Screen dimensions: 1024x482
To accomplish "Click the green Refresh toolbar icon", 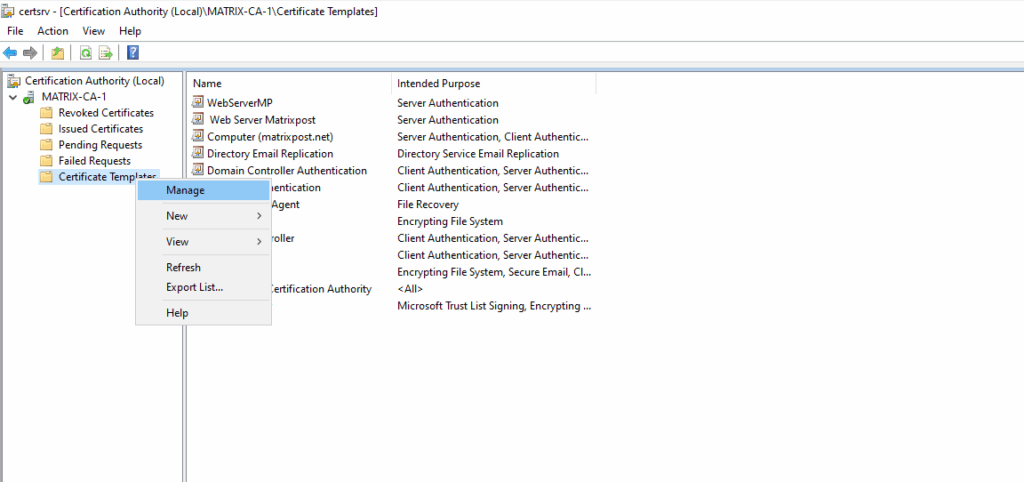I will click(x=85, y=53).
